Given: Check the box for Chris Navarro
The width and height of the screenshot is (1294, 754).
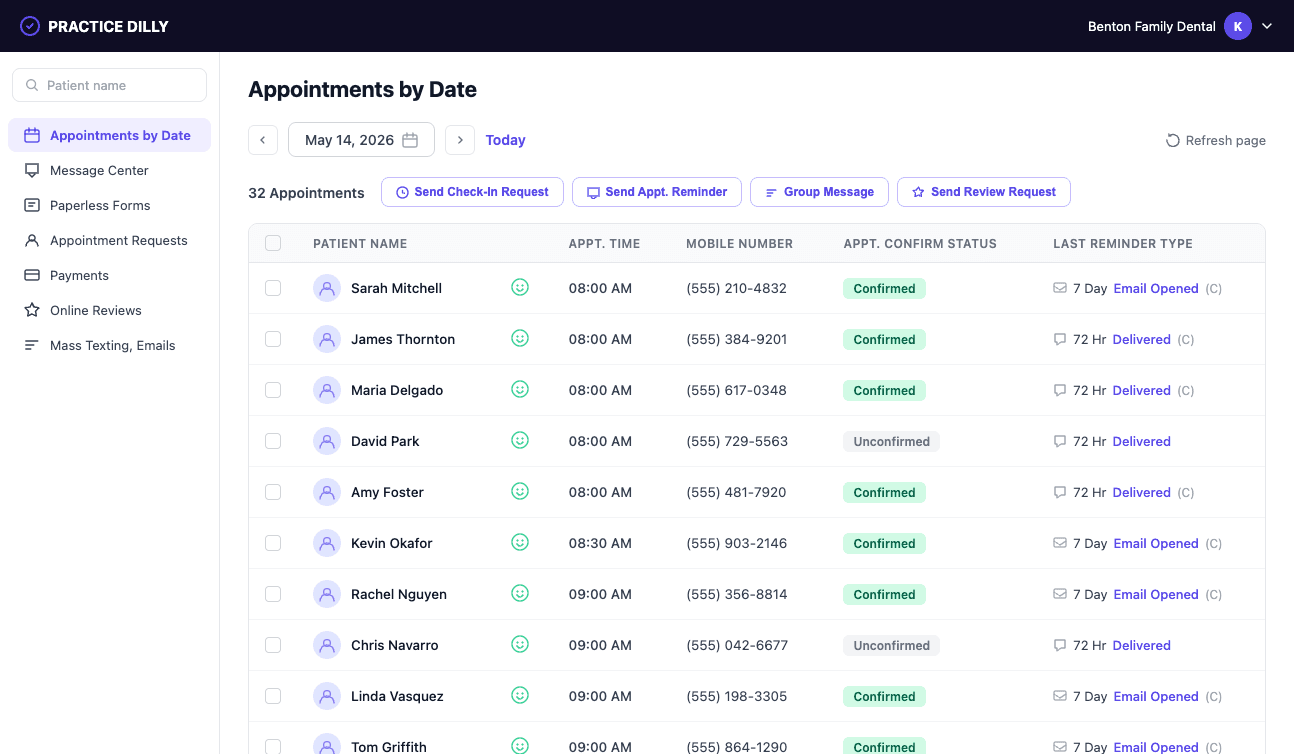Looking at the screenshot, I should coord(273,645).
